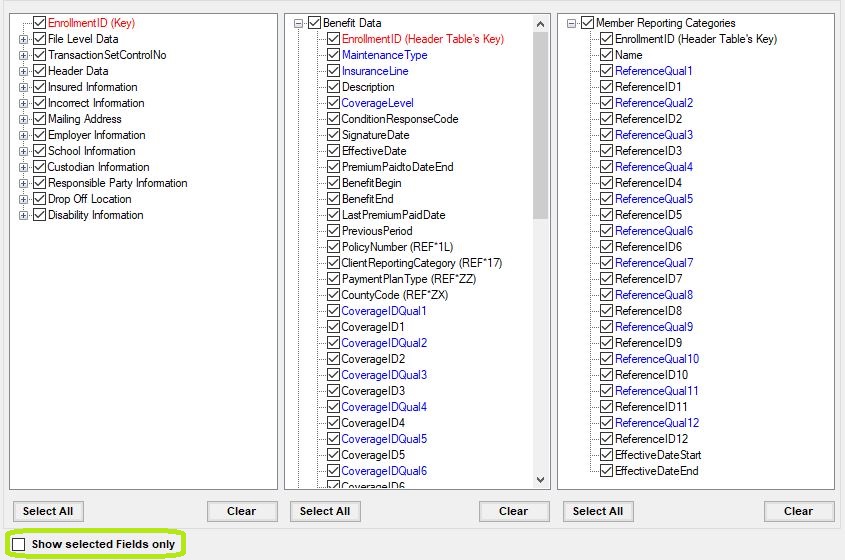This screenshot has width=845, height=560.
Task: Uncheck the Header Data checkbox
Action: coord(39,71)
